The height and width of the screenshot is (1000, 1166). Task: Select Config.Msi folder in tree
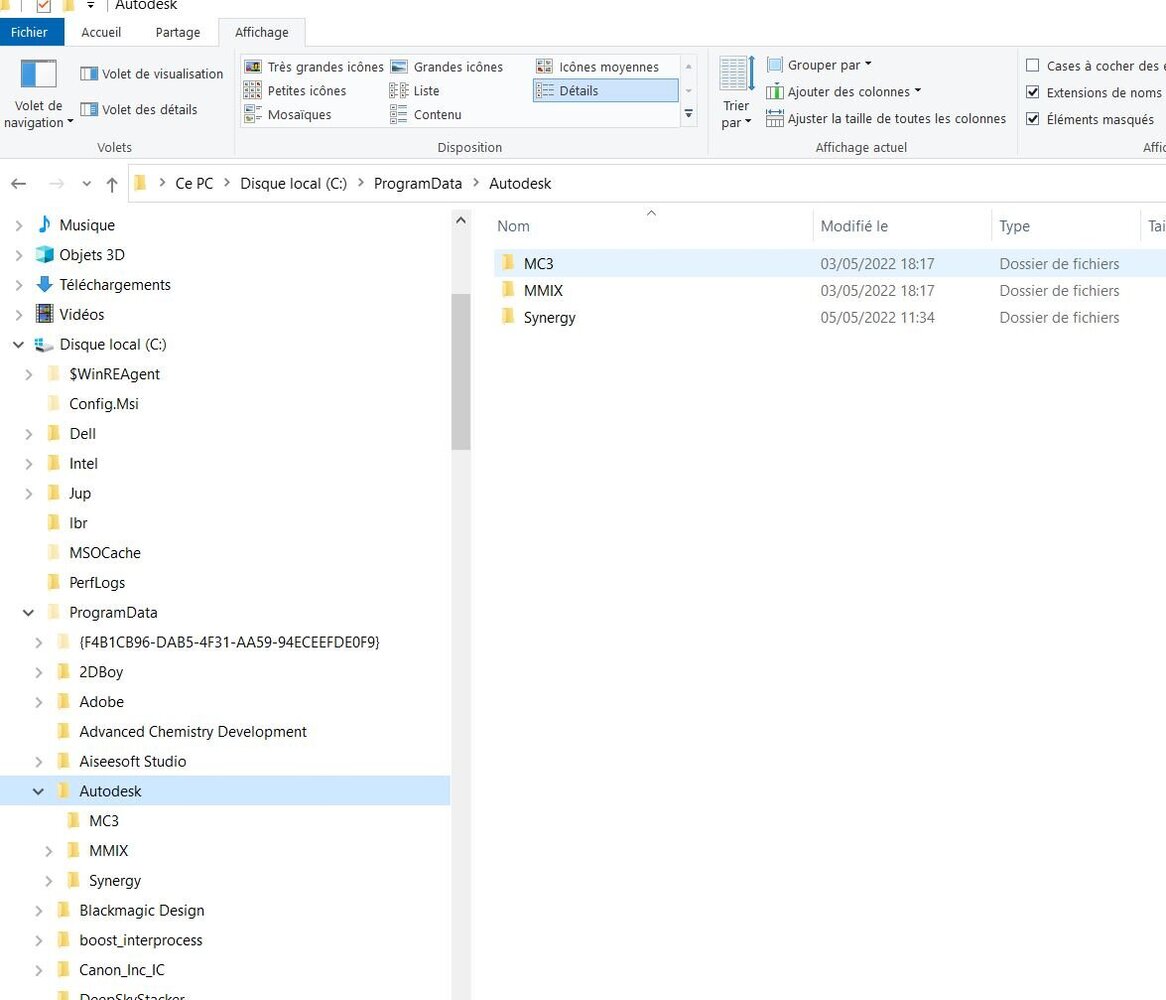(x=103, y=404)
